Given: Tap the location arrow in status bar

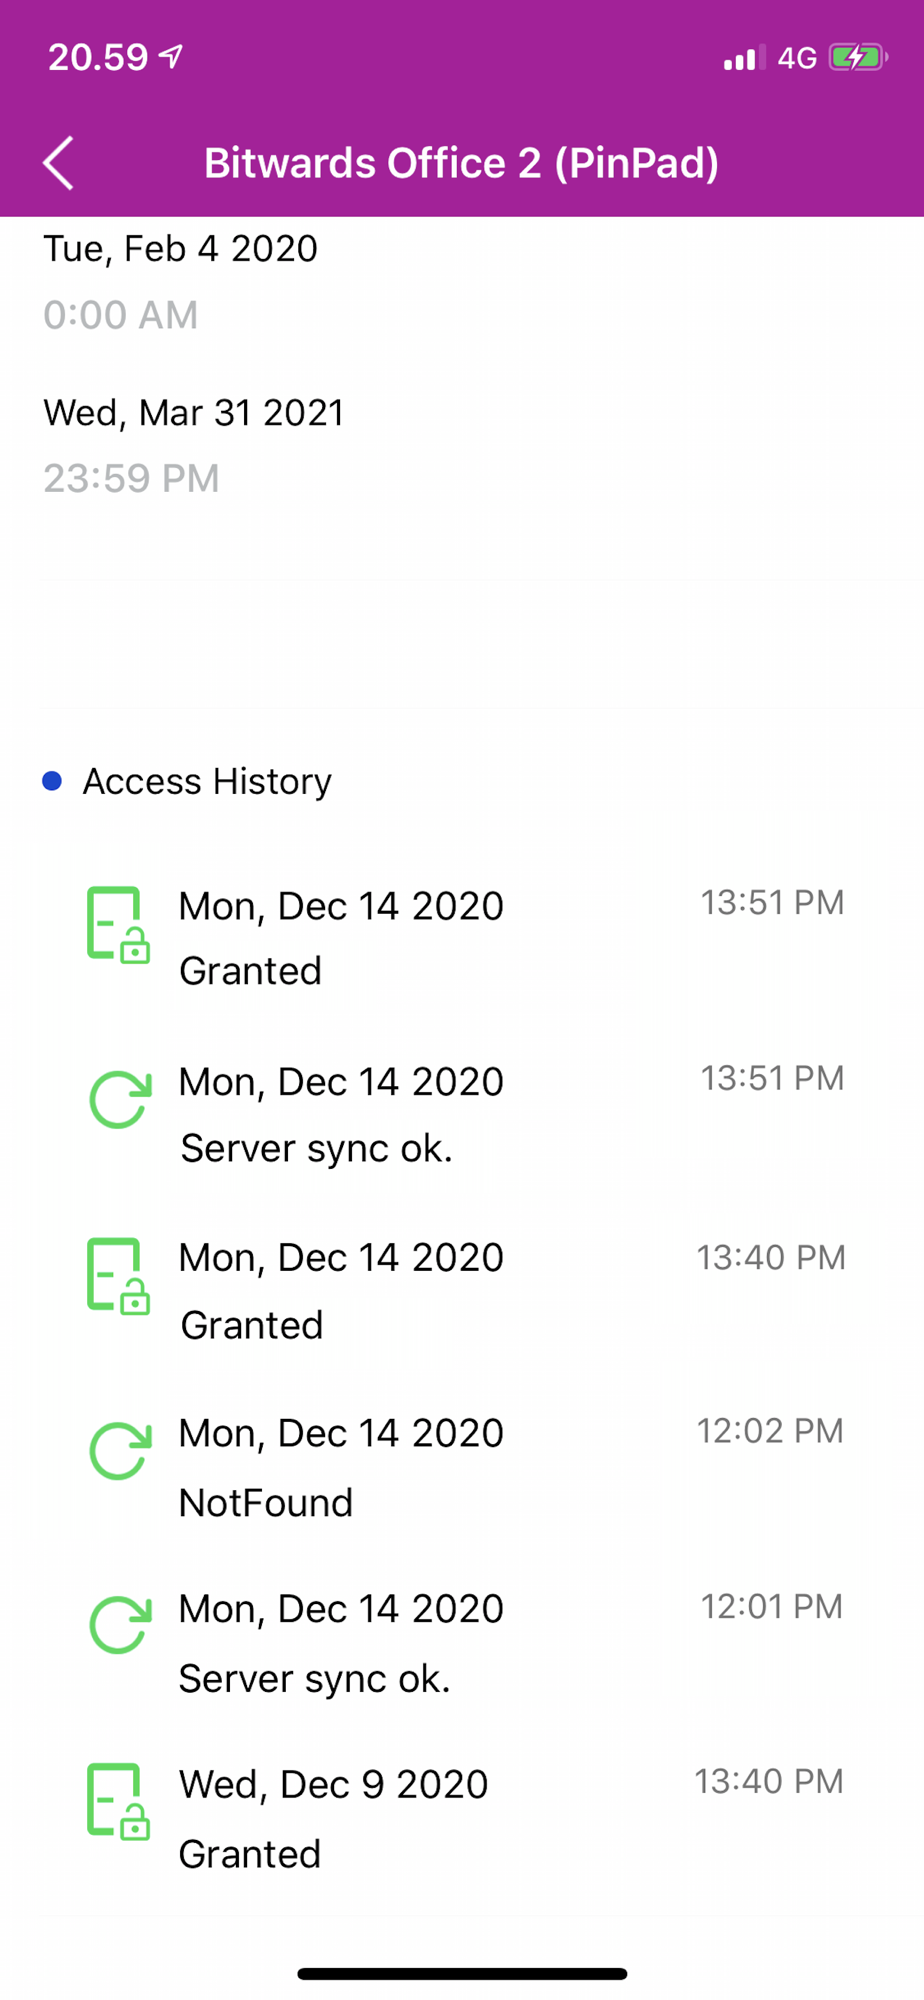Looking at the screenshot, I should 172,57.
